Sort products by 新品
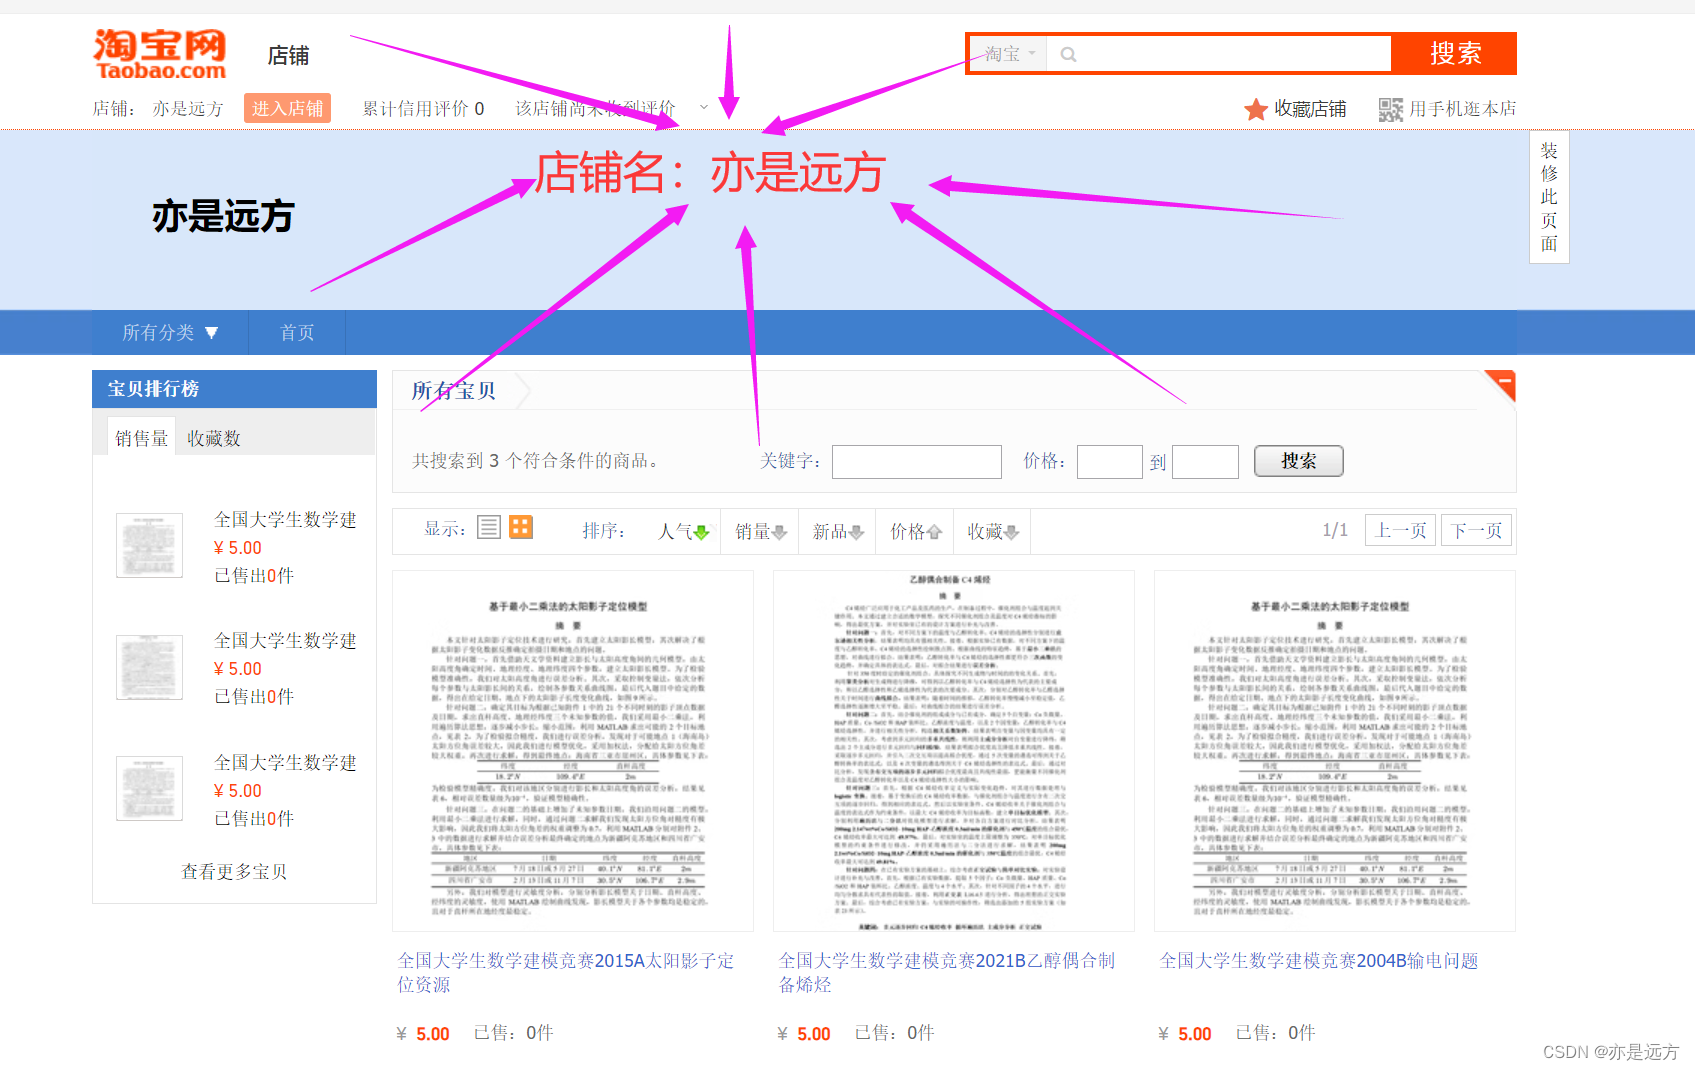1695x1070 pixels. [838, 531]
